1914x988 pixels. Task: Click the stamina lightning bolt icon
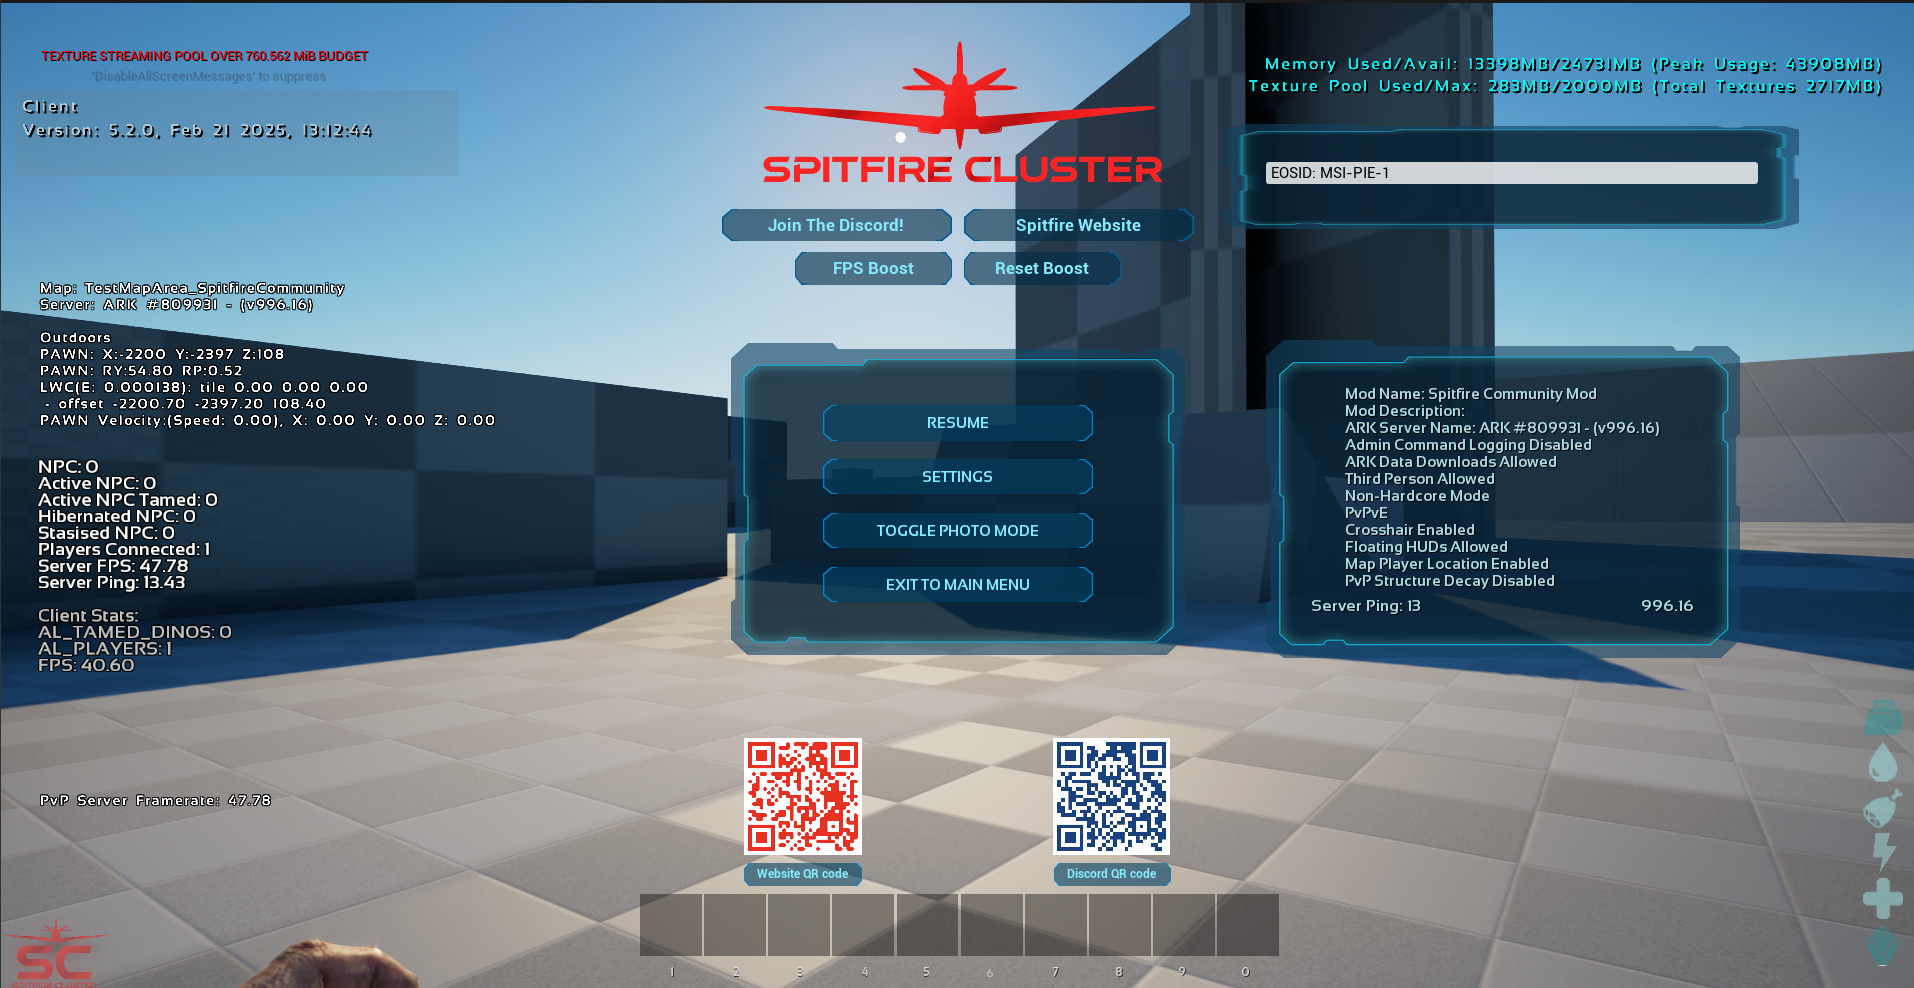coord(1883,852)
